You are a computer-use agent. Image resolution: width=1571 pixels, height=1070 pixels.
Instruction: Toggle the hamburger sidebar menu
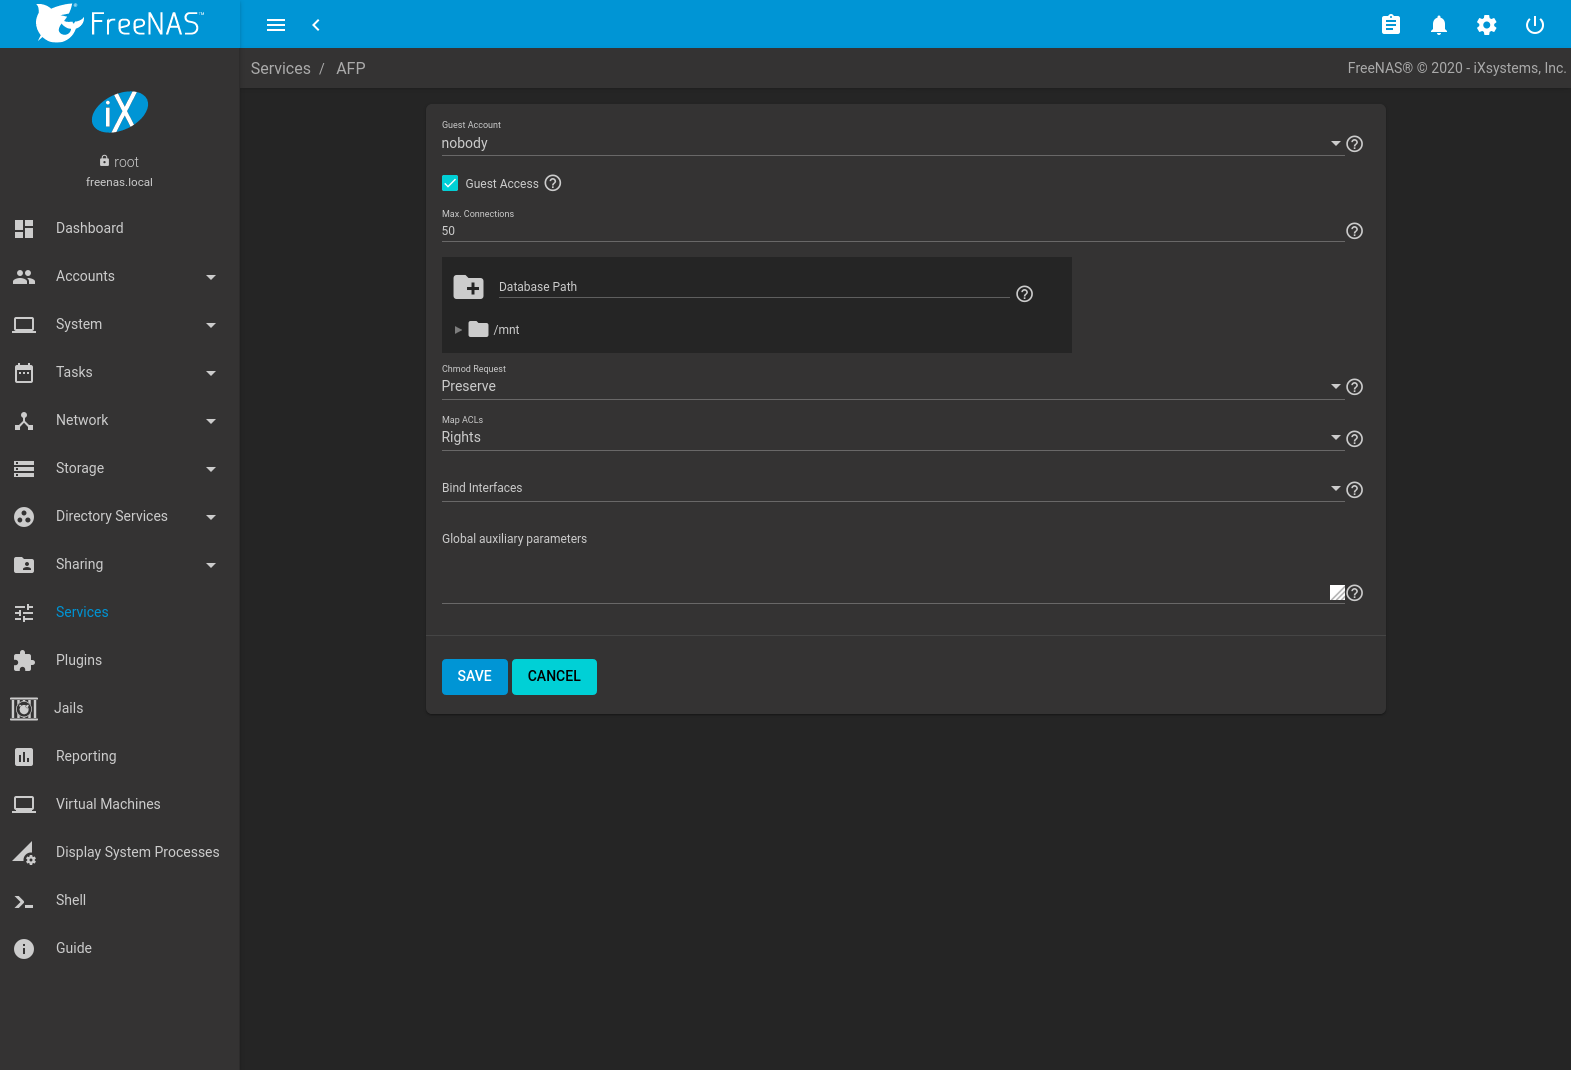pyautogui.click(x=276, y=25)
